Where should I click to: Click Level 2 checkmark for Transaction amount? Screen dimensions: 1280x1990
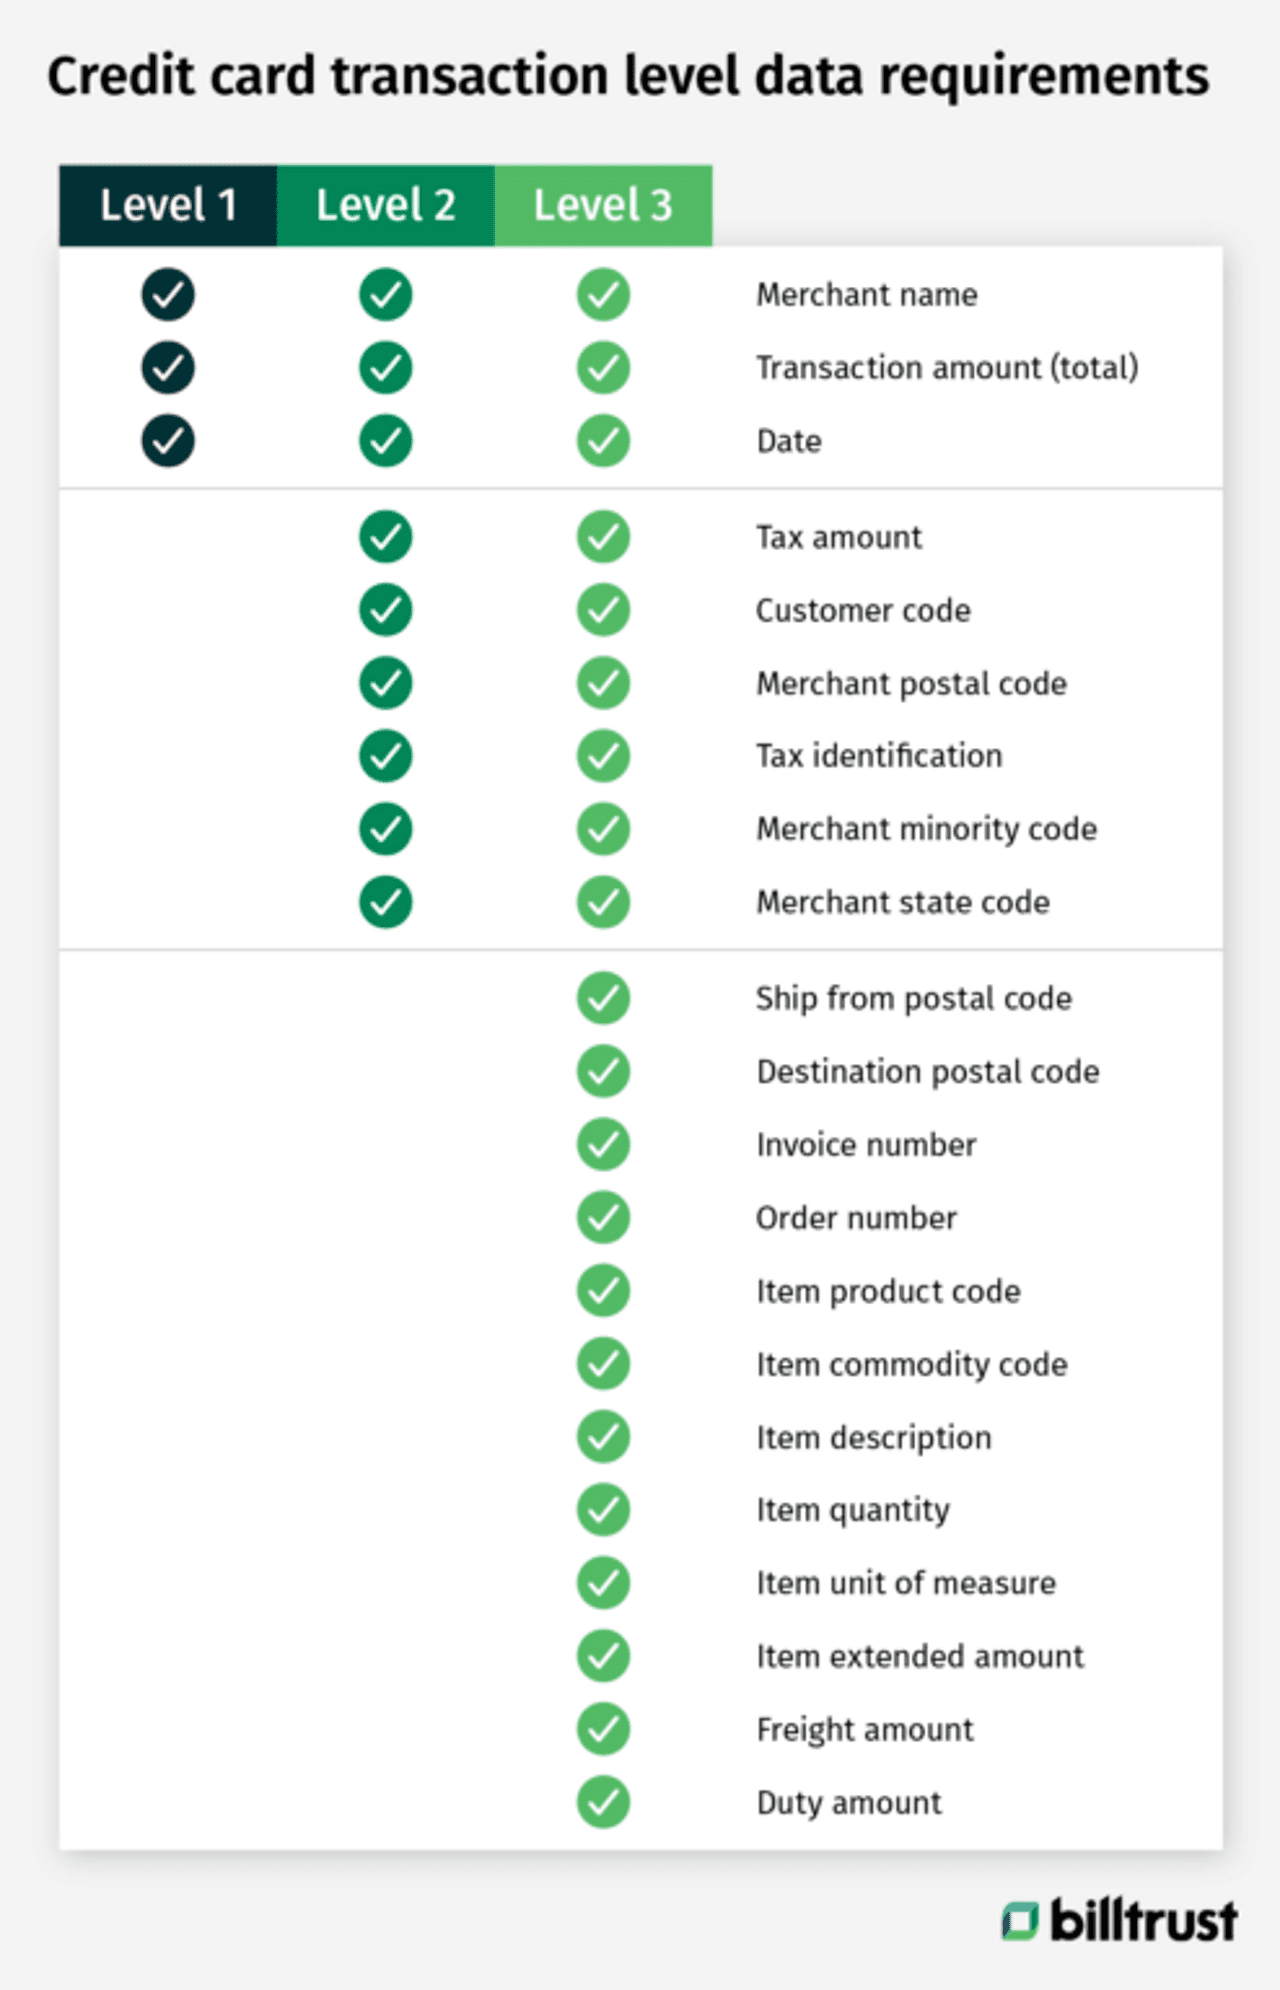click(x=386, y=368)
